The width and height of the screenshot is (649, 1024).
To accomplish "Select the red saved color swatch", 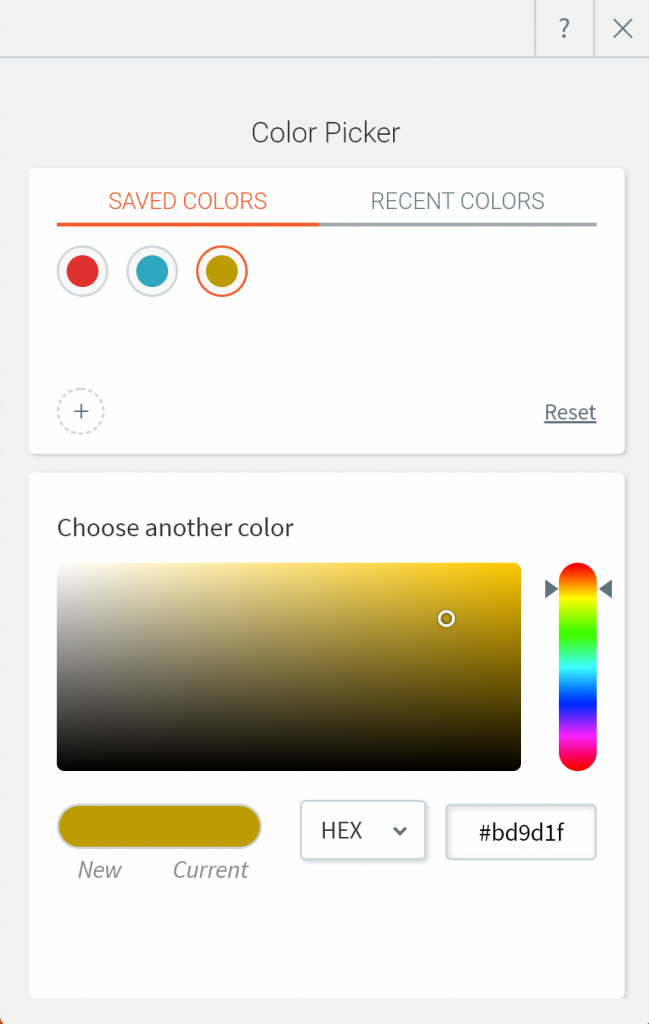I will (82, 270).
